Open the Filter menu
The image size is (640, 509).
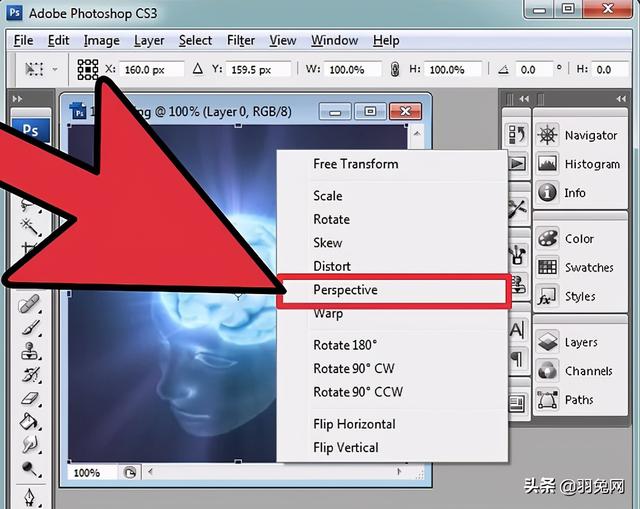[x=241, y=40]
